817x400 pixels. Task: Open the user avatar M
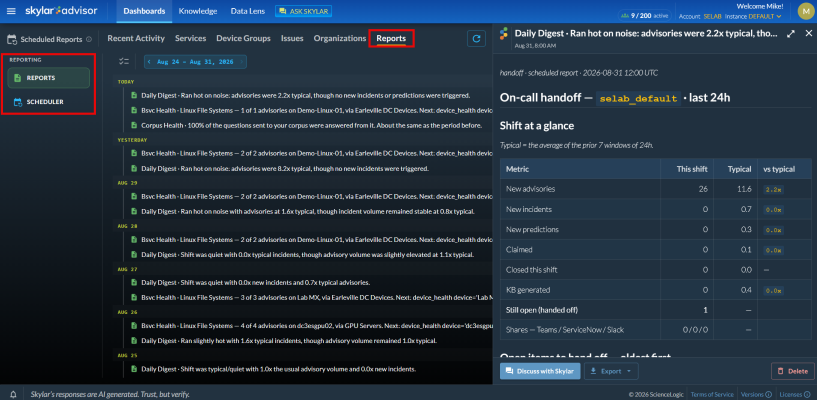pyautogui.click(x=807, y=11)
